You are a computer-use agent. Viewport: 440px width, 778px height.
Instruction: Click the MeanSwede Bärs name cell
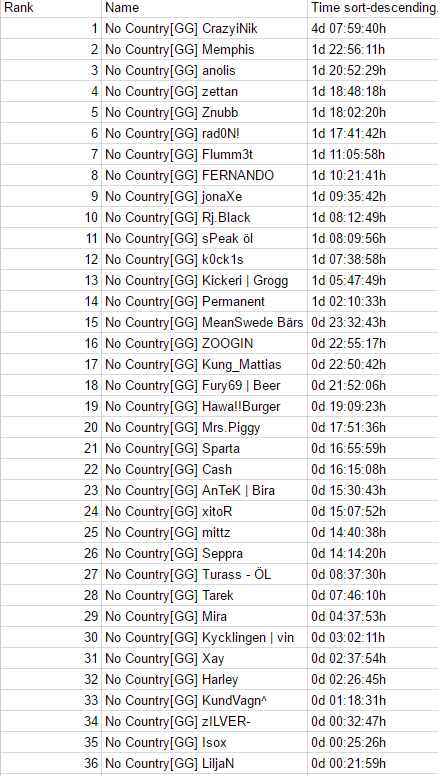pyautogui.click(x=204, y=322)
